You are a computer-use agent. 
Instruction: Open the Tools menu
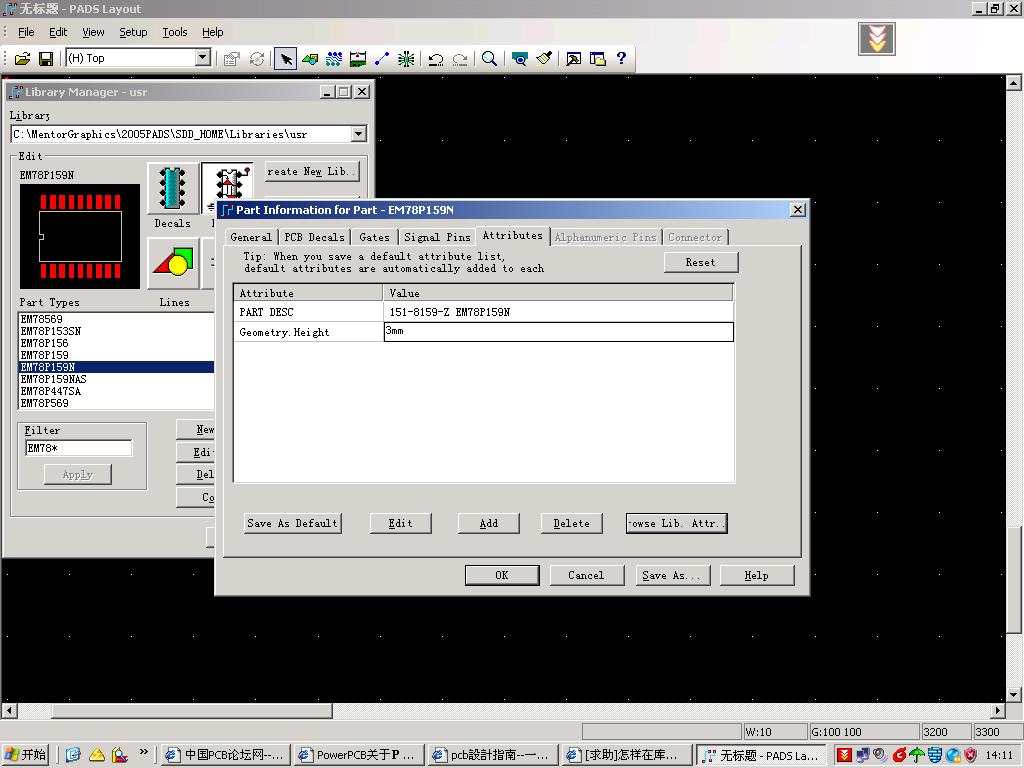174,32
